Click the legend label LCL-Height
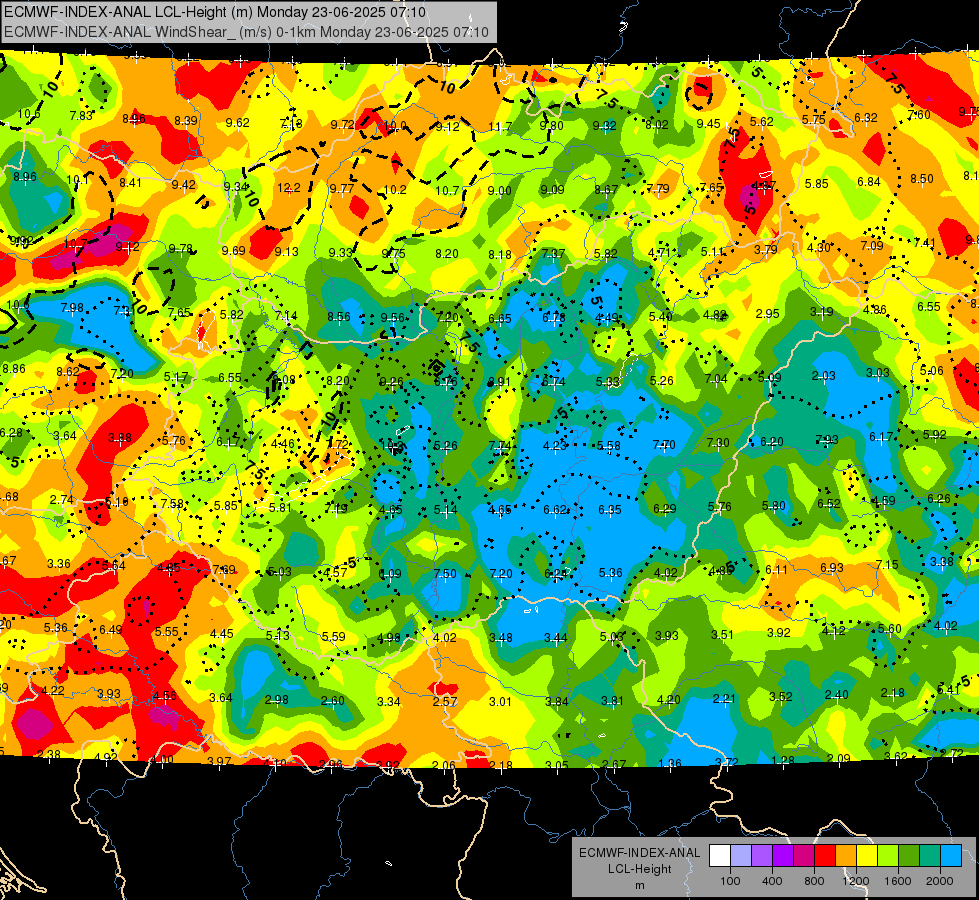This screenshot has height=900, width=979. tap(639, 869)
